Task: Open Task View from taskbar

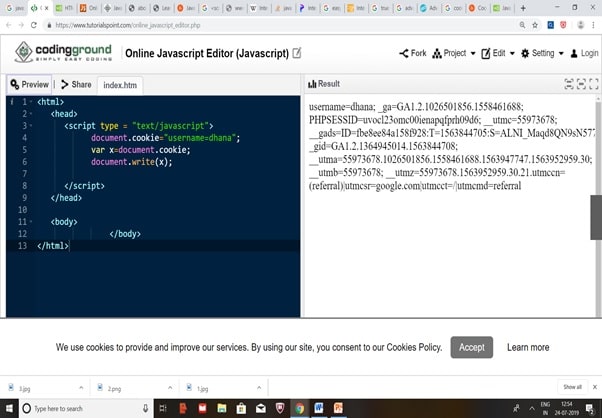Action: click(163, 408)
